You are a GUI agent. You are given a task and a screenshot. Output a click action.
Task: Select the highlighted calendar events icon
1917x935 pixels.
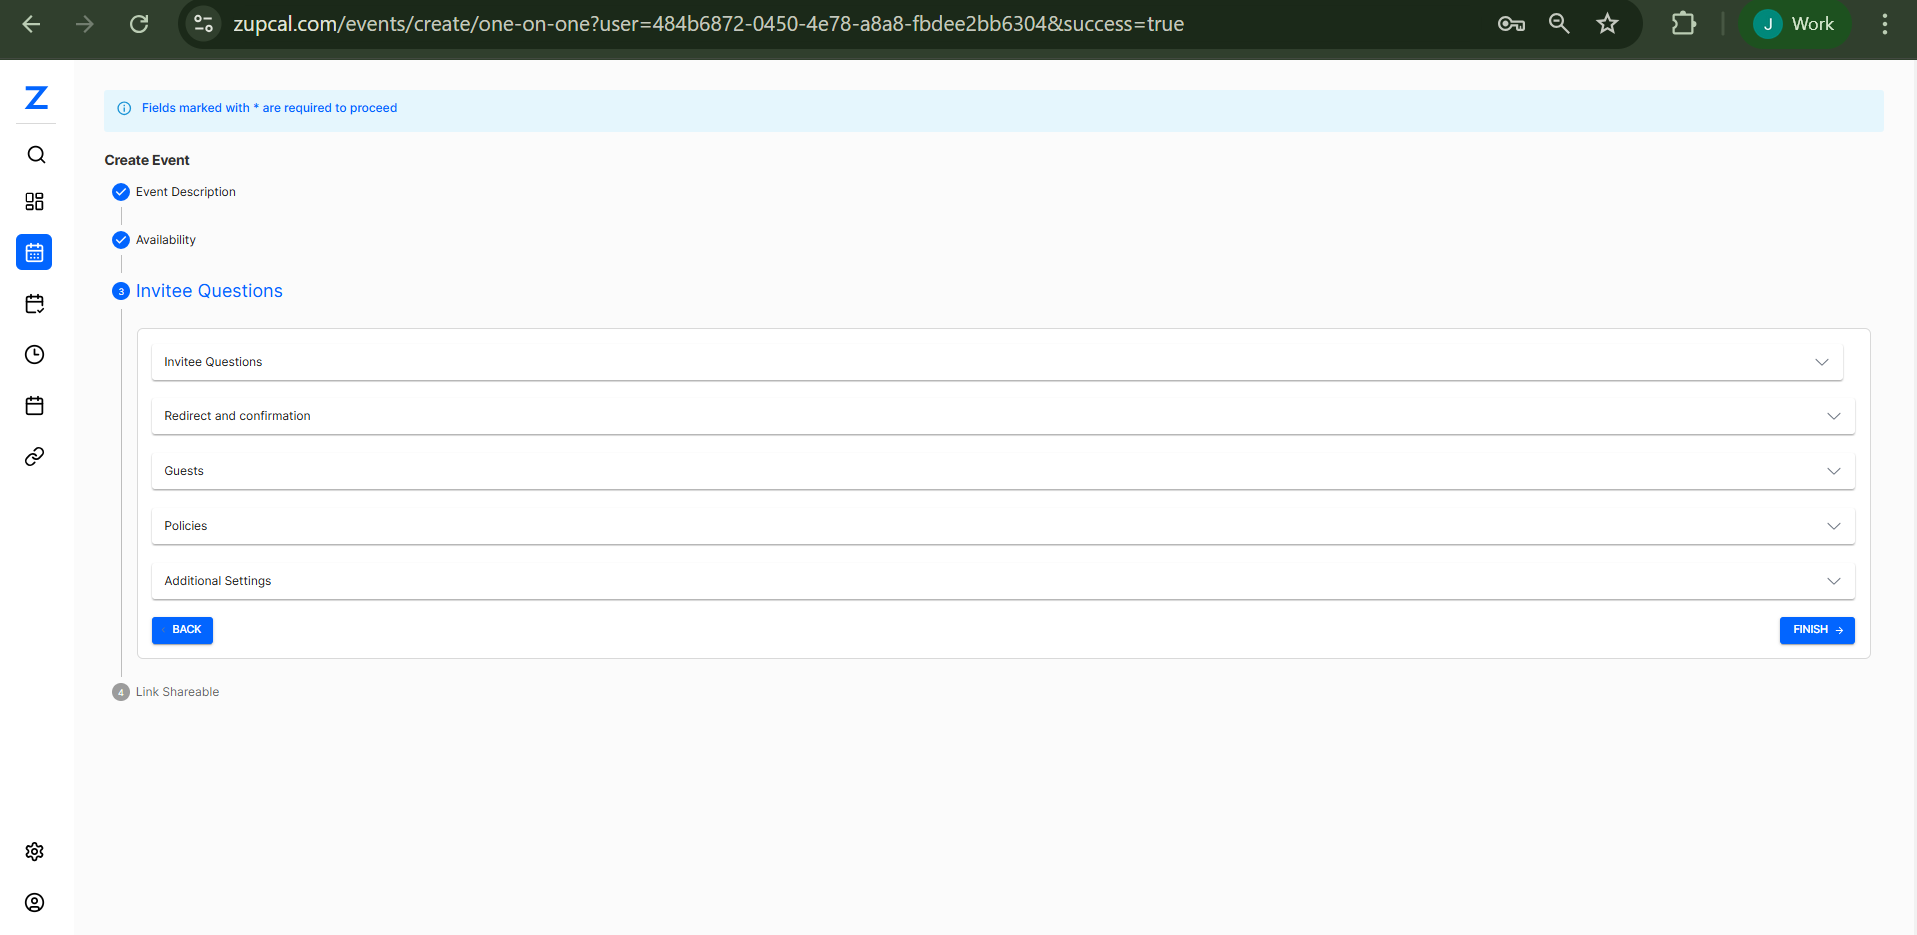[x=35, y=253]
